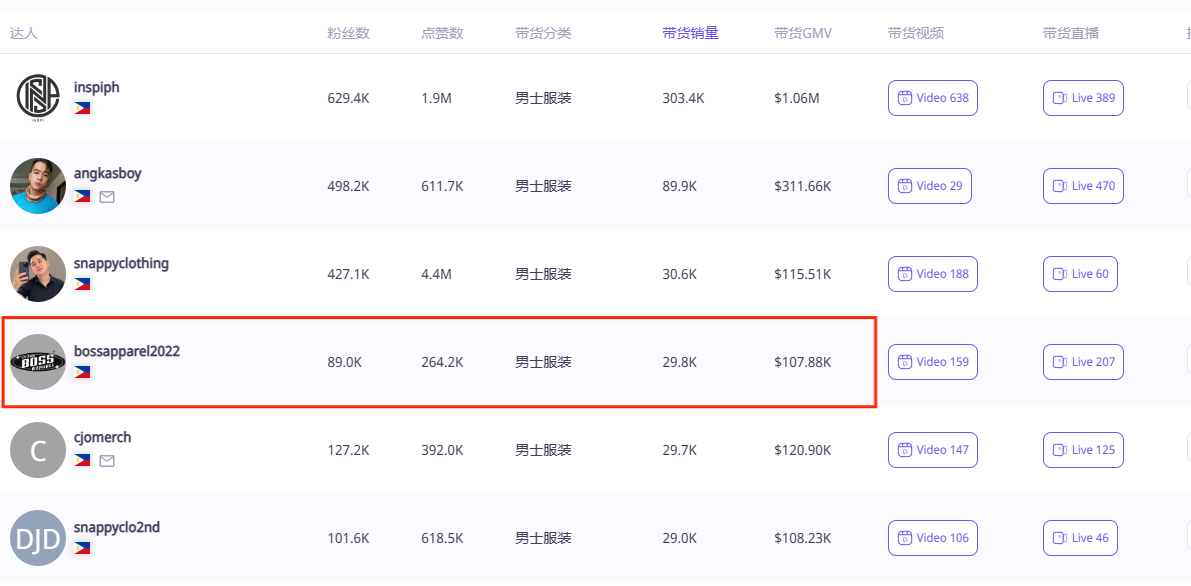Click the Video 159 button
Image resolution: width=1191 pixels, height=586 pixels.
pos(932,362)
